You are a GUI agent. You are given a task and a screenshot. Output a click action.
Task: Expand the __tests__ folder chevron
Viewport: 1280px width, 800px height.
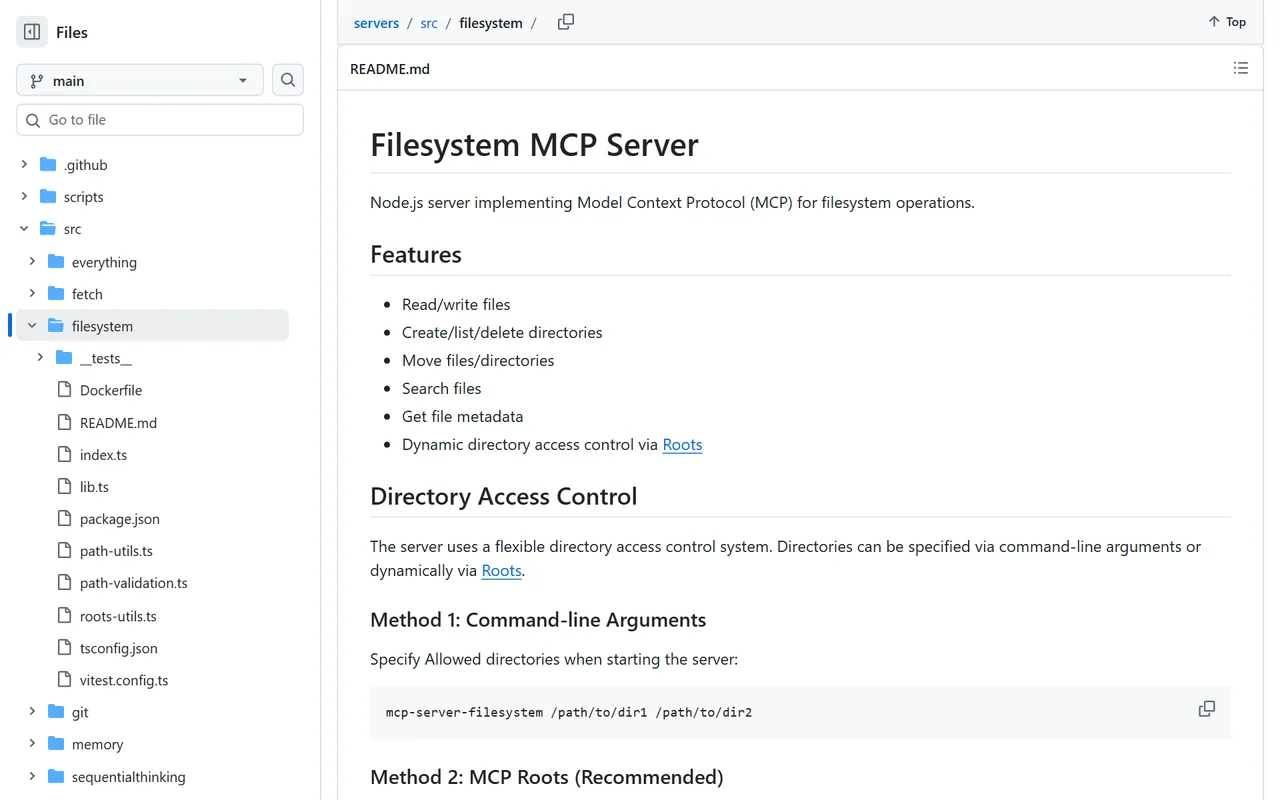click(x=40, y=357)
